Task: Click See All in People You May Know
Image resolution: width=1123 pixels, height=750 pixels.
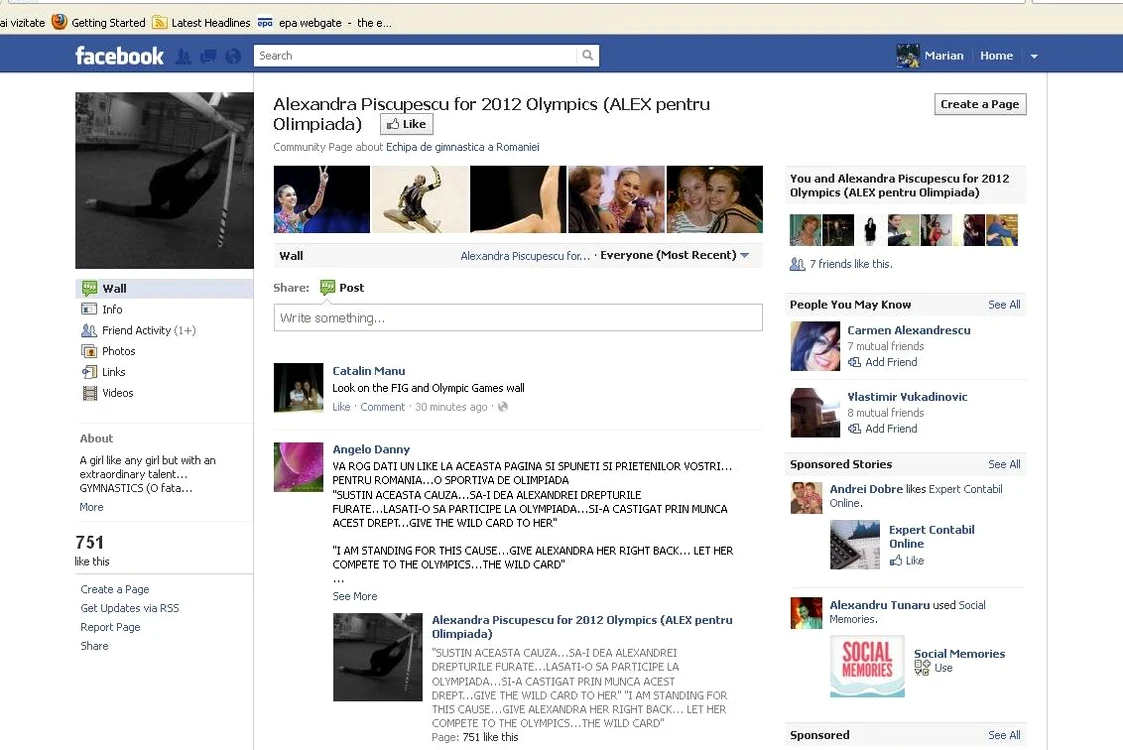Action: tap(1004, 304)
